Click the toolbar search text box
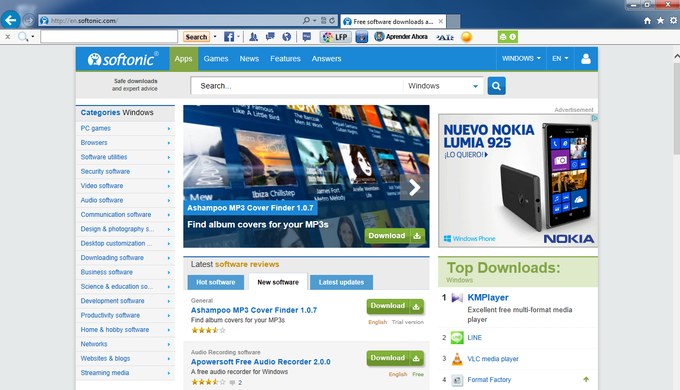 [x=109, y=37]
